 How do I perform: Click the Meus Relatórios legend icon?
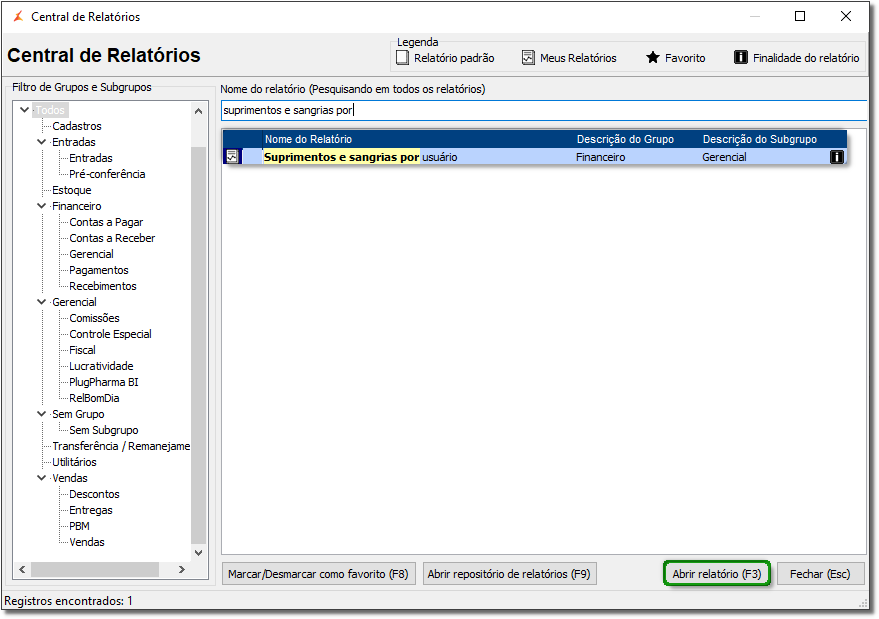pos(528,58)
